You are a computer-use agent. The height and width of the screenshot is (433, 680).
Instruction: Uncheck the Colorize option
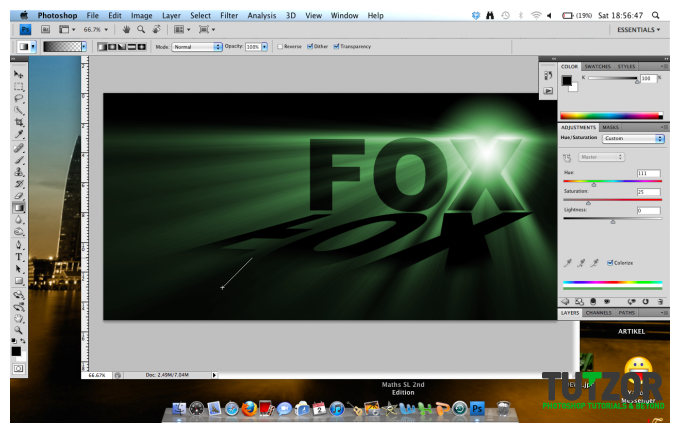click(610, 263)
